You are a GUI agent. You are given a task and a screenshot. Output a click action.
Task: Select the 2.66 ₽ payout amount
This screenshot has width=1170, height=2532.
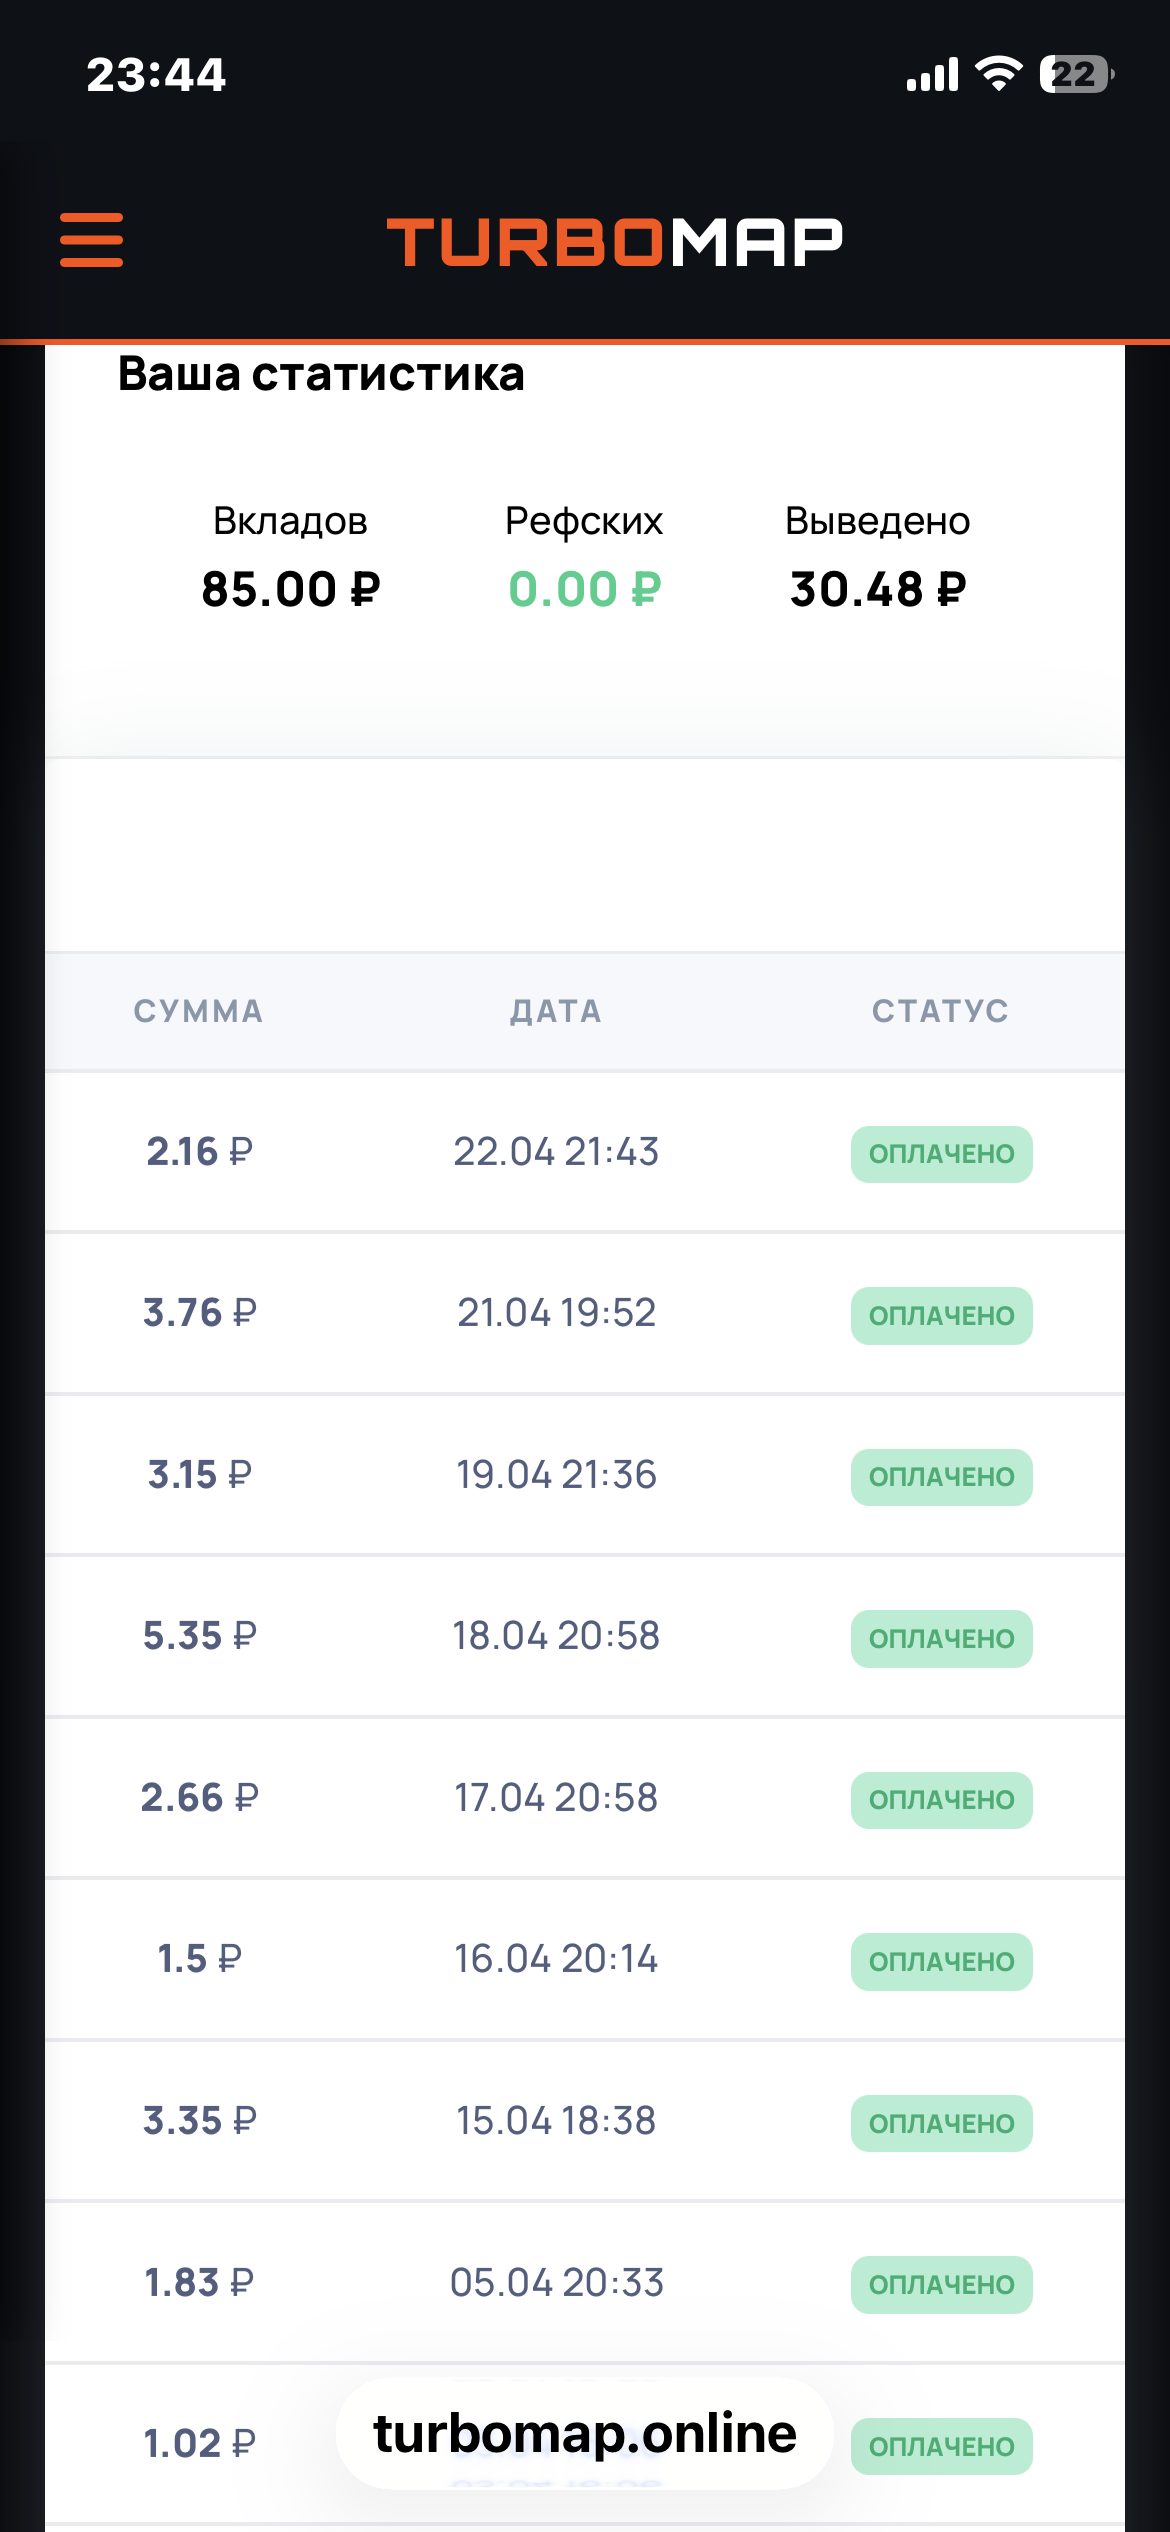coord(199,1798)
